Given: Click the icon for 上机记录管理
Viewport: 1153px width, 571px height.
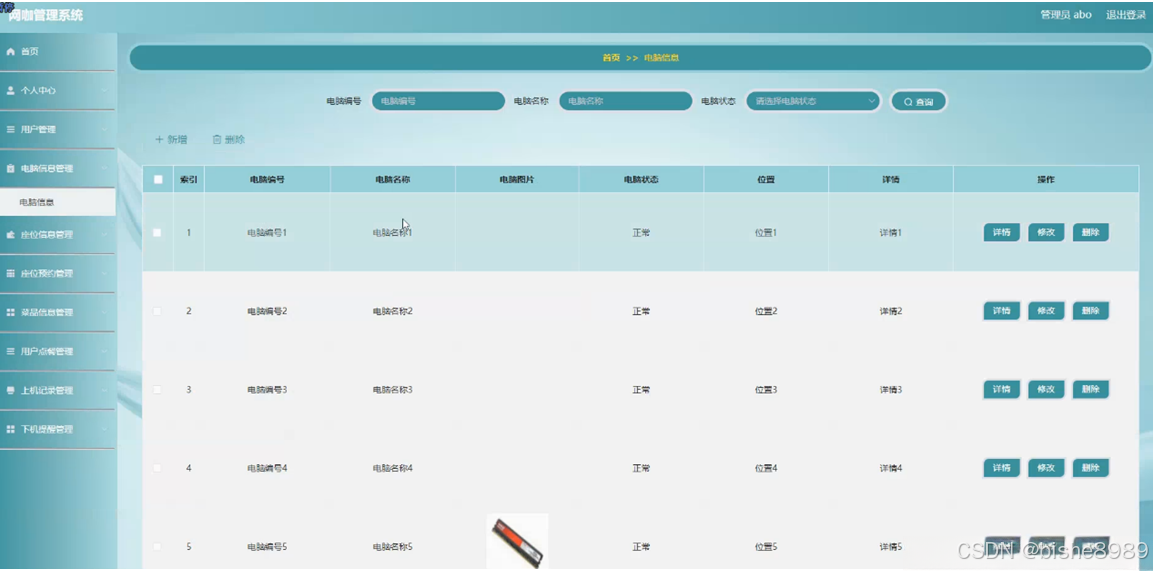Looking at the screenshot, I should coord(10,390).
